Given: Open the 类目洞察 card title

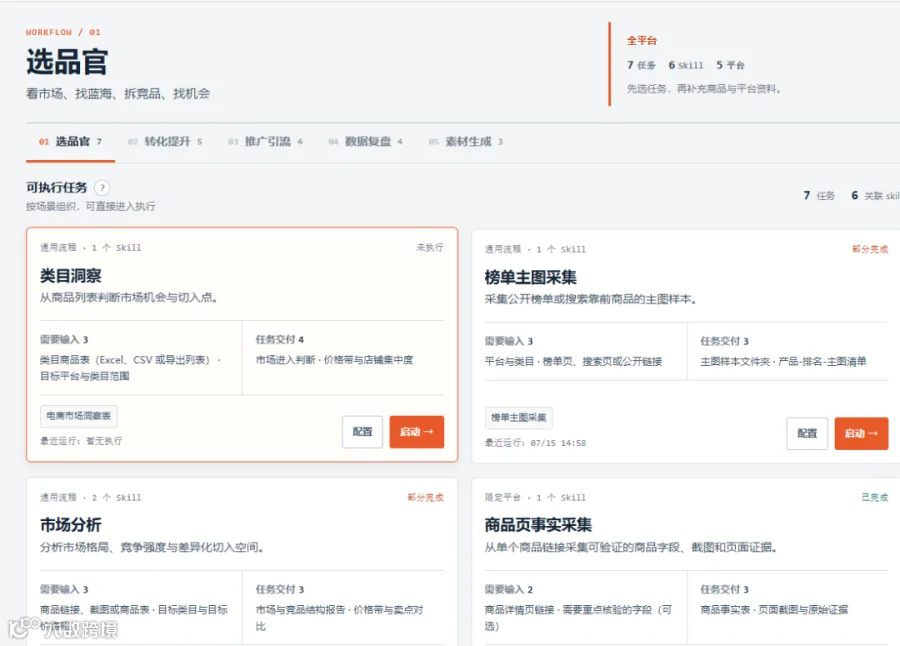Looking at the screenshot, I should (71, 276).
